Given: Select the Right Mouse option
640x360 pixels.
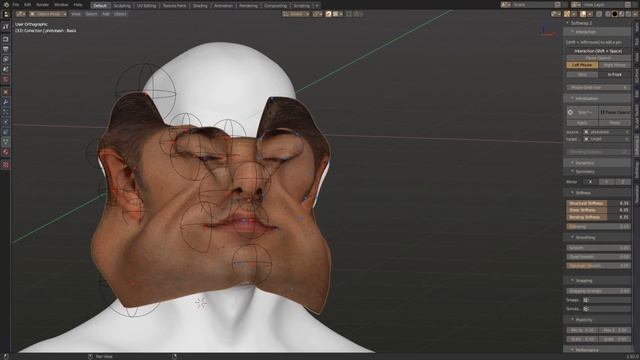Looking at the screenshot, I should click(x=614, y=65).
